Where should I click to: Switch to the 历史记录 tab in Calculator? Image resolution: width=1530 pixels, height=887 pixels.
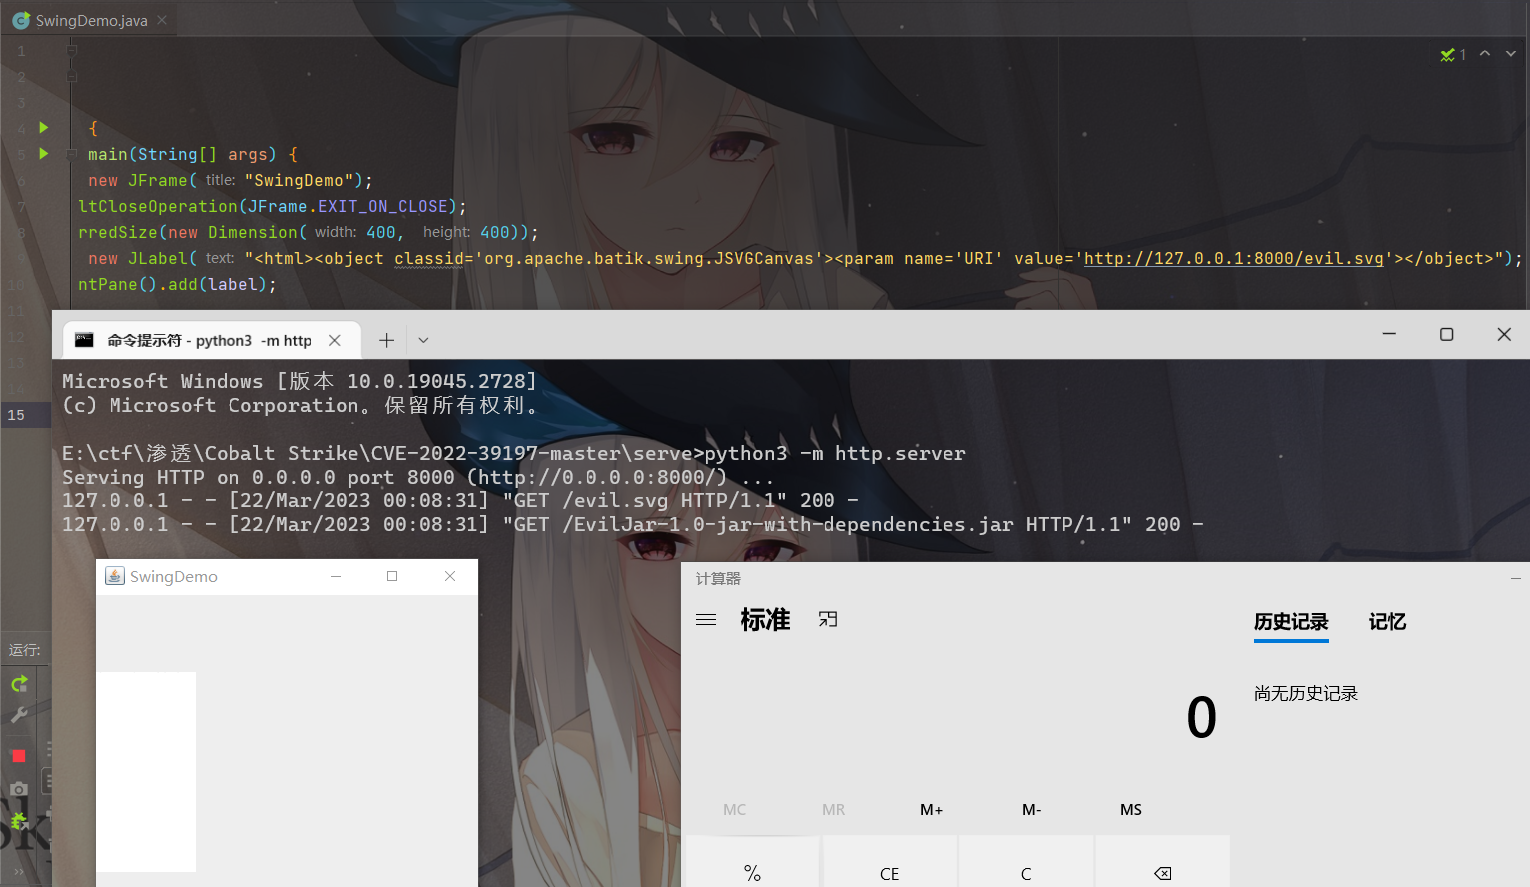(x=1291, y=622)
